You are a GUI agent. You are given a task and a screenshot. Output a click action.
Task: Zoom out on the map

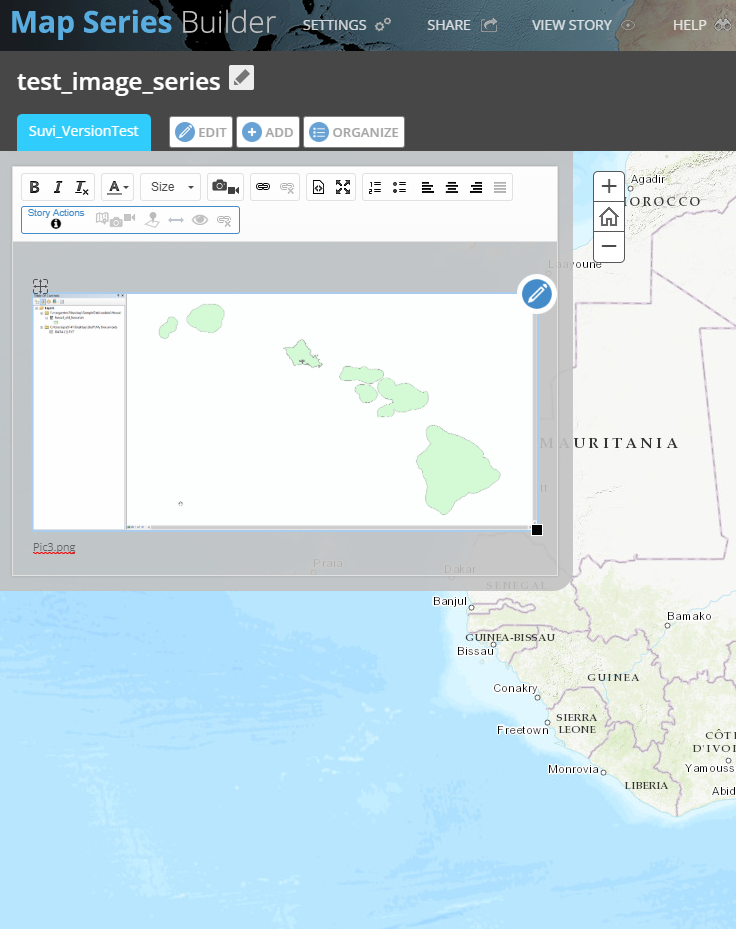(609, 246)
